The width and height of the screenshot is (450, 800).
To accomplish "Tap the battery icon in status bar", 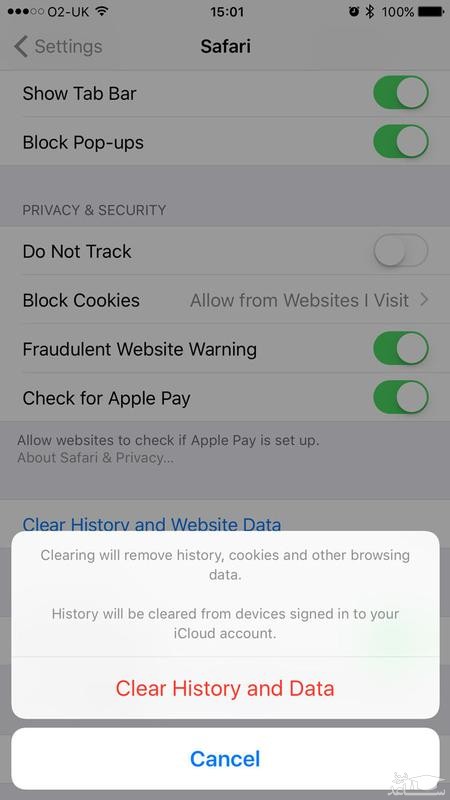I will click(x=431, y=11).
